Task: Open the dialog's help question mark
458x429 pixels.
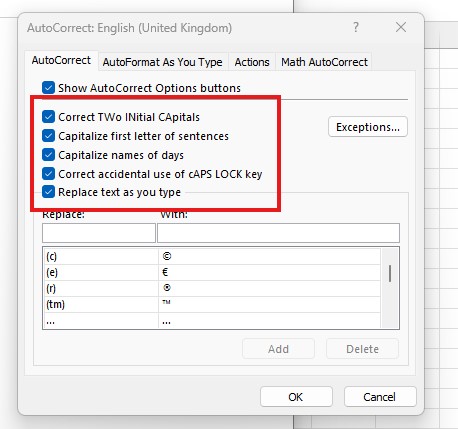Action: click(x=356, y=27)
